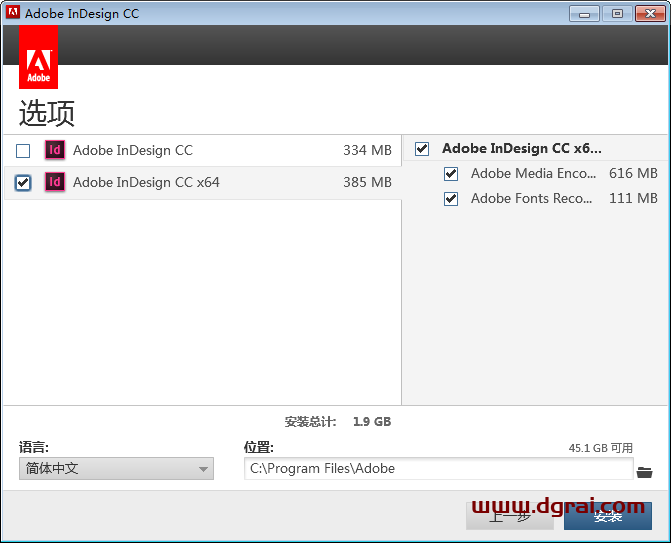Image resolution: width=671 pixels, height=543 pixels.
Task: Click the 1.9 GB install total value
Action: pos(372,422)
